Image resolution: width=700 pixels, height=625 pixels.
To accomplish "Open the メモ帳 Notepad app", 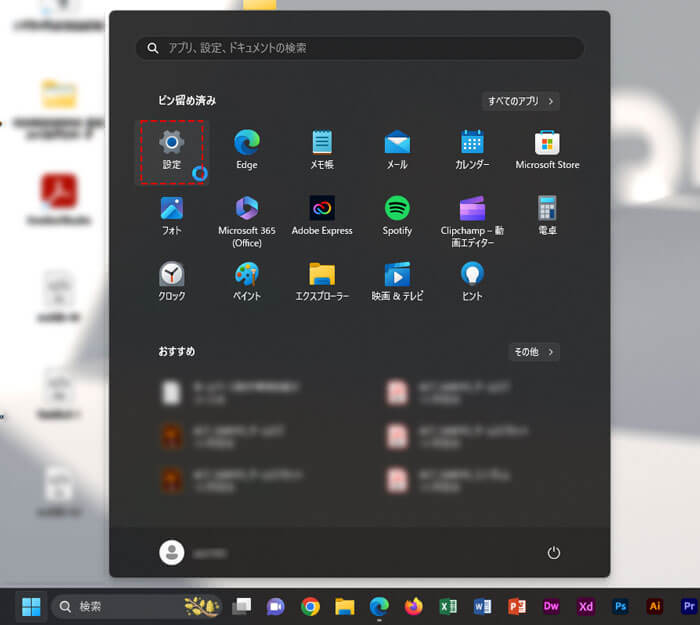I will tap(322, 151).
